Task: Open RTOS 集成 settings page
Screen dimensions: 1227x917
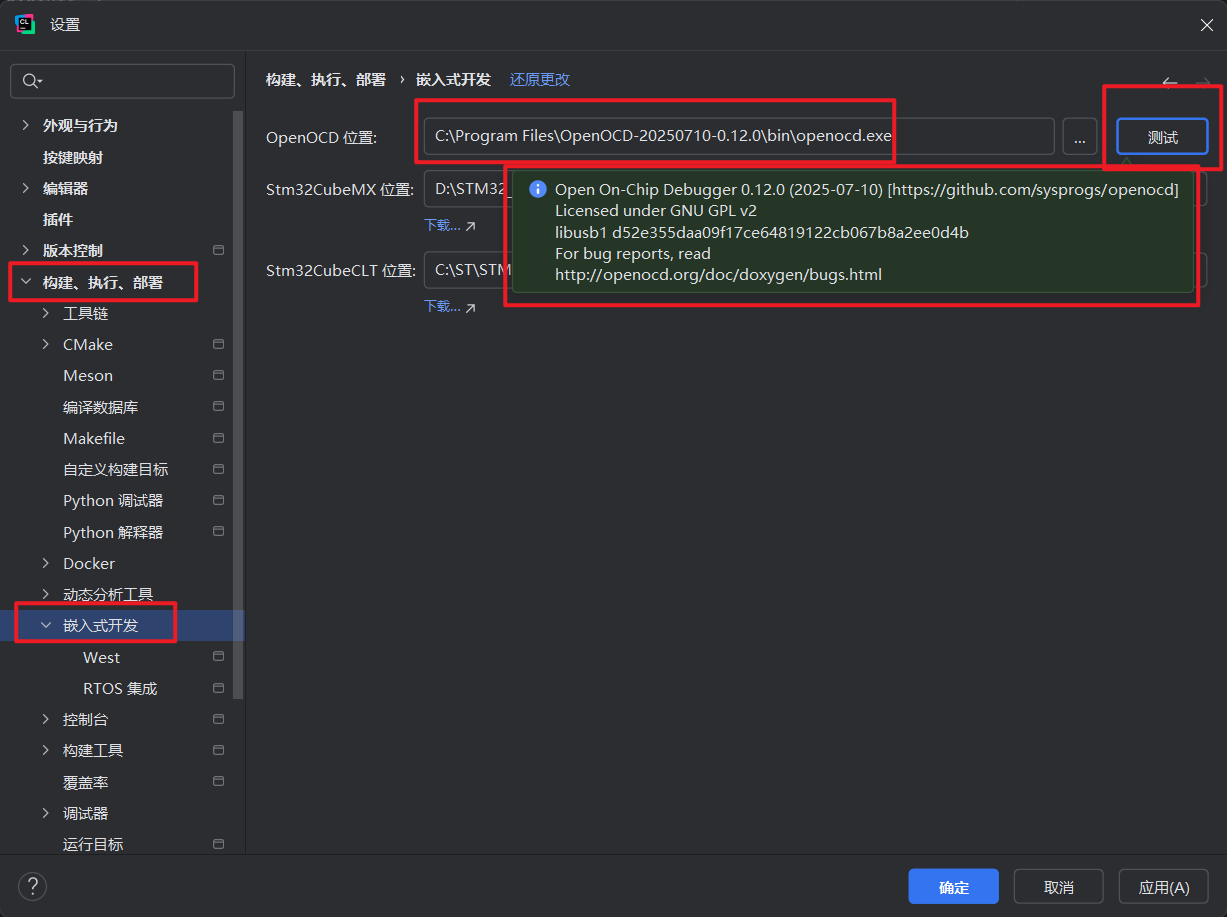Action: click(121, 688)
